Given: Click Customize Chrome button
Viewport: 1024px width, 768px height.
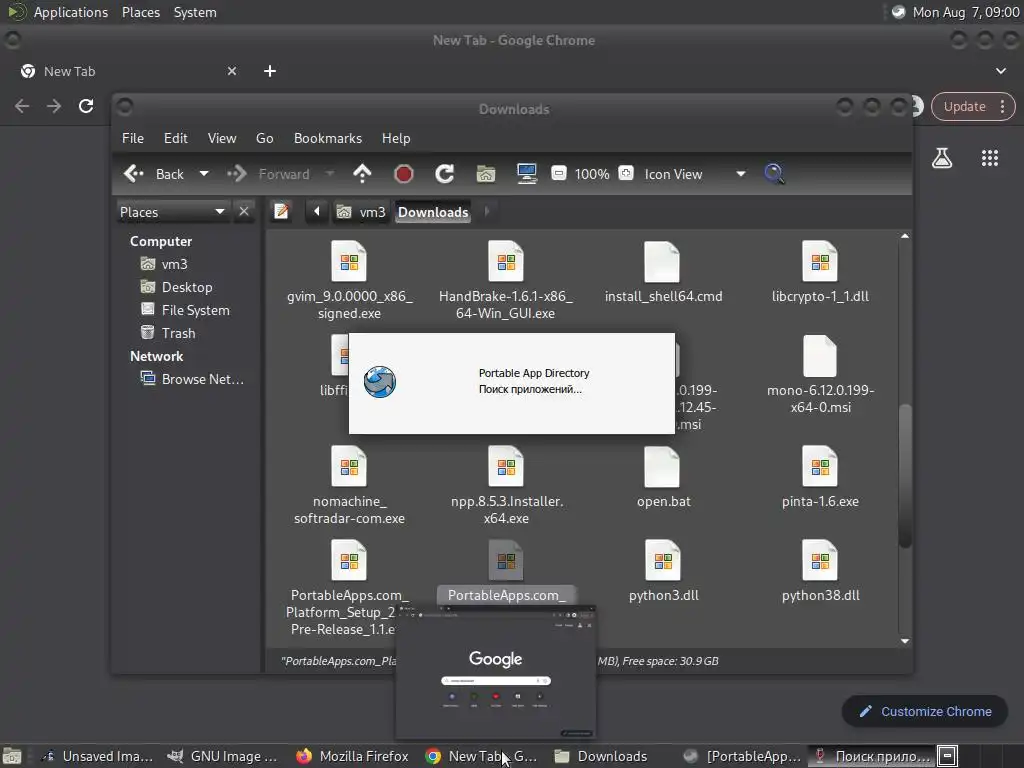Looking at the screenshot, I should (925, 711).
